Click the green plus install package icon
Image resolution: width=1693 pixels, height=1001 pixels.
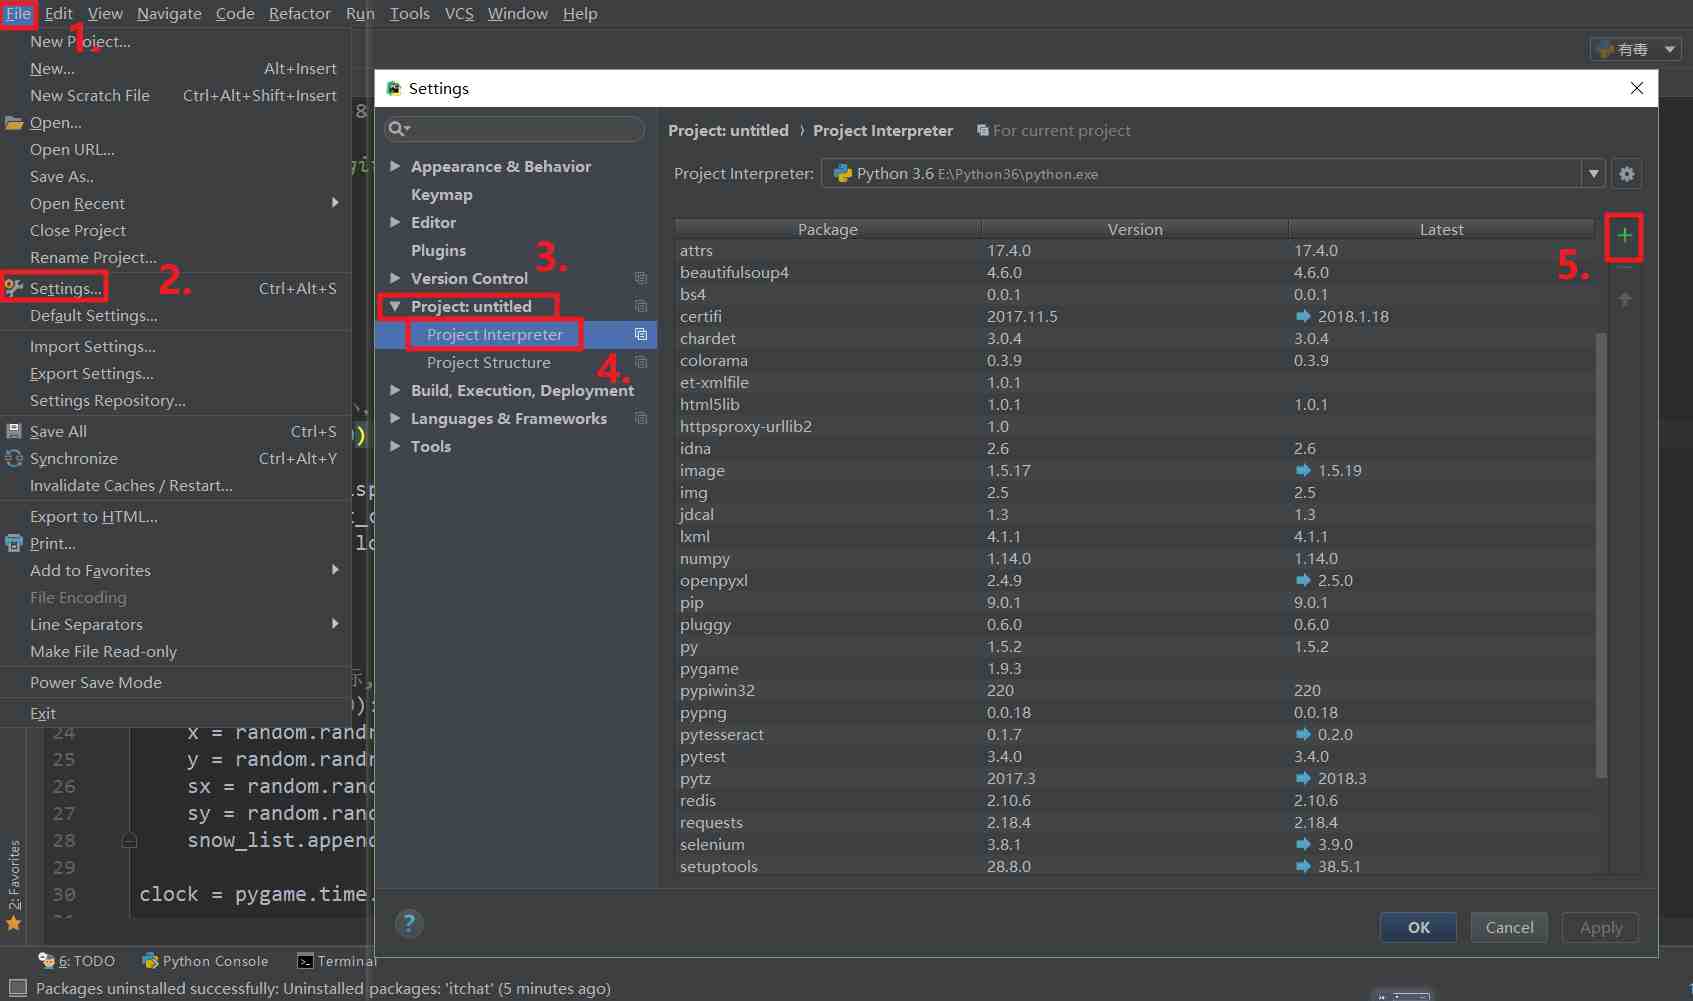1624,236
